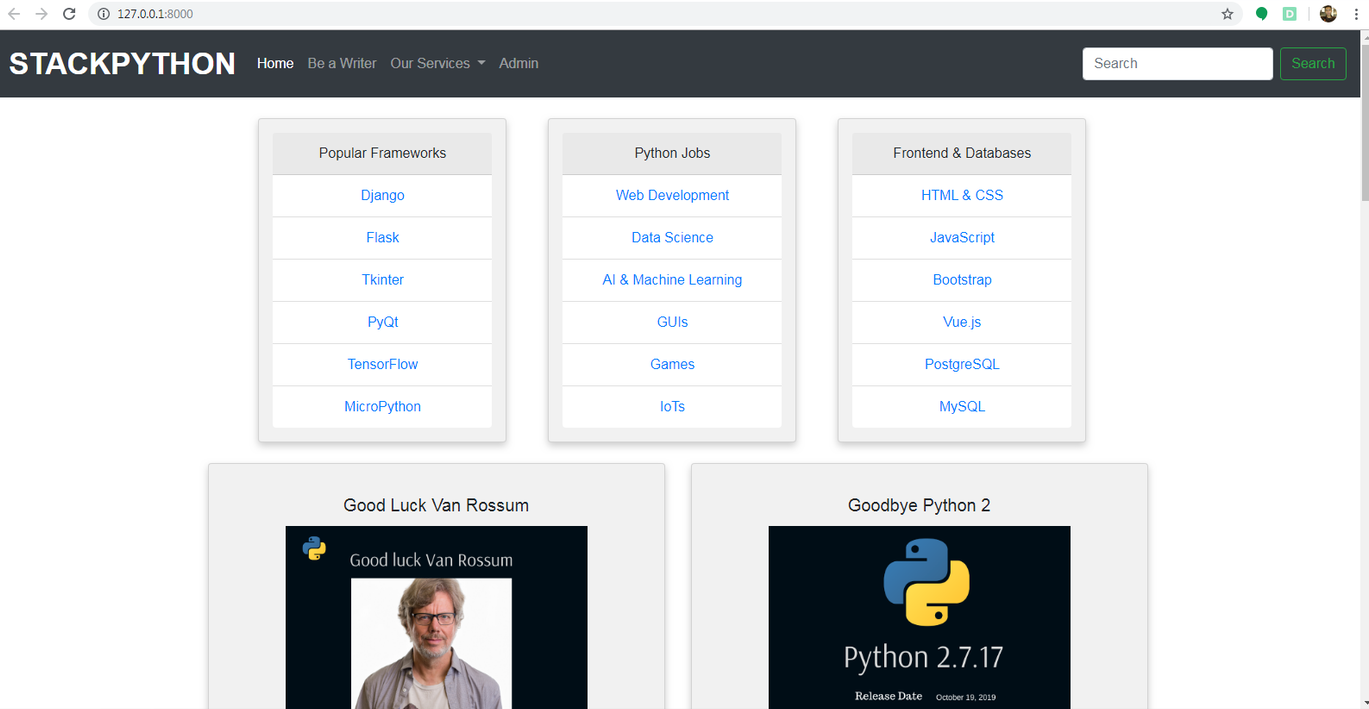Click the site info icon in address bar

coord(103,14)
